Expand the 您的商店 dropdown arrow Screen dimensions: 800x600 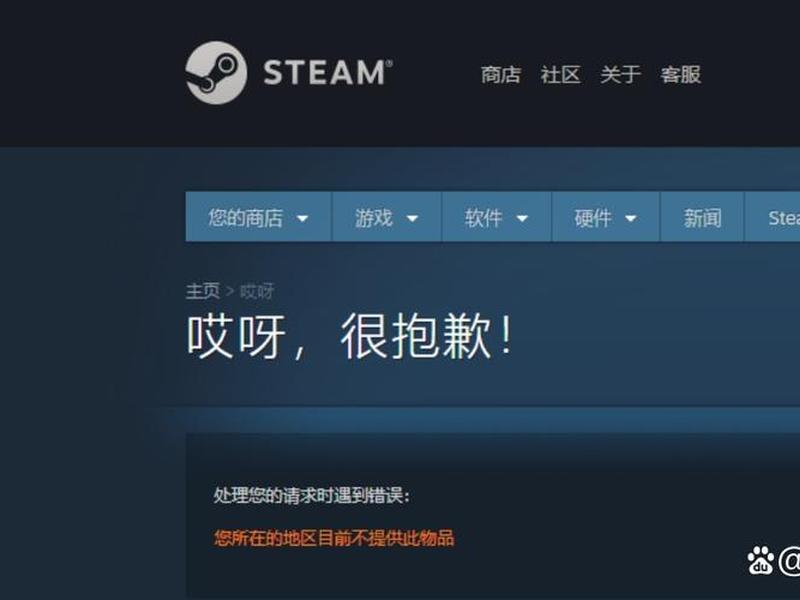pyautogui.click(x=303, y=219)
